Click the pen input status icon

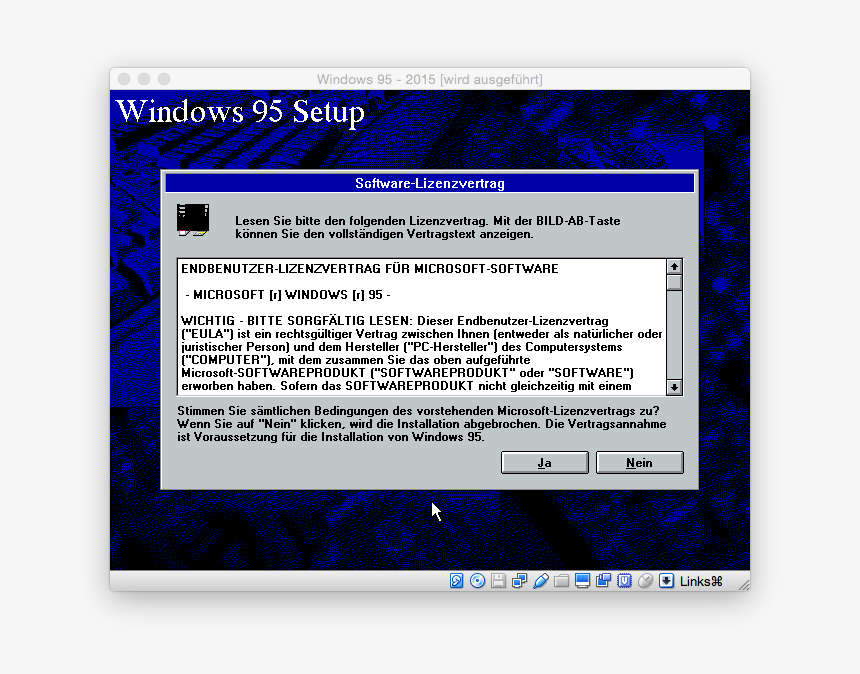pos(541,580)
